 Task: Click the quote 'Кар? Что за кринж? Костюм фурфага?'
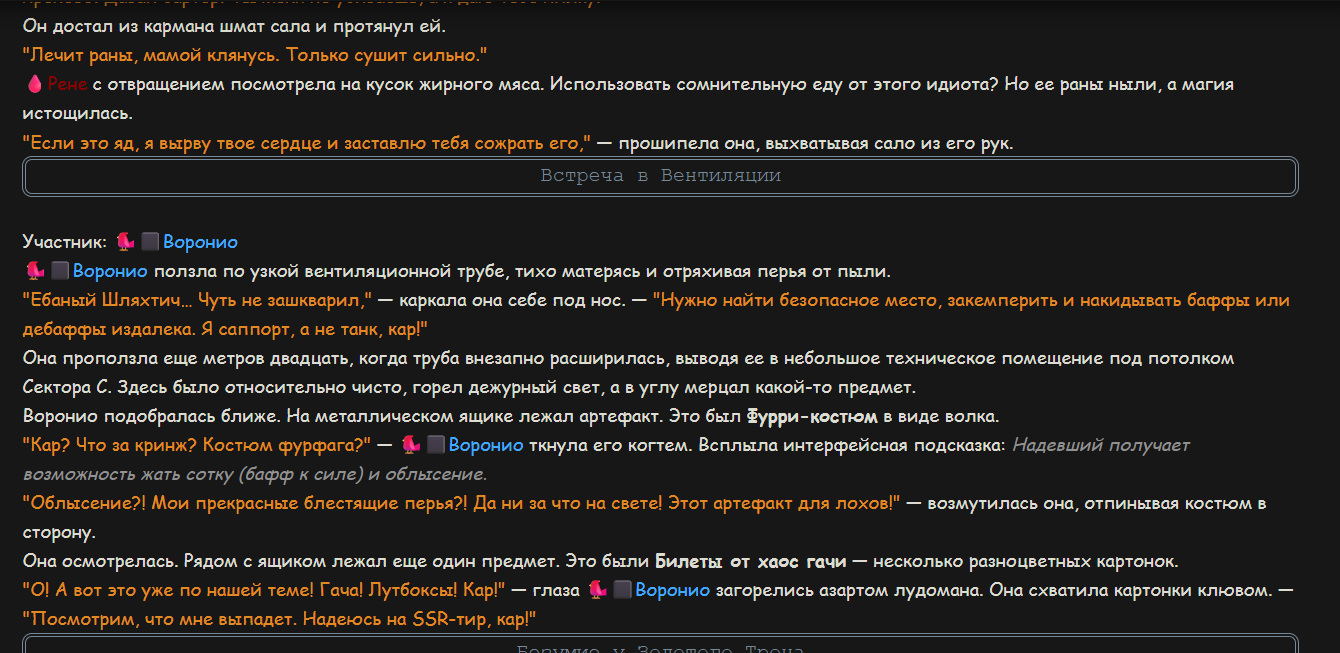click(197, 445)
